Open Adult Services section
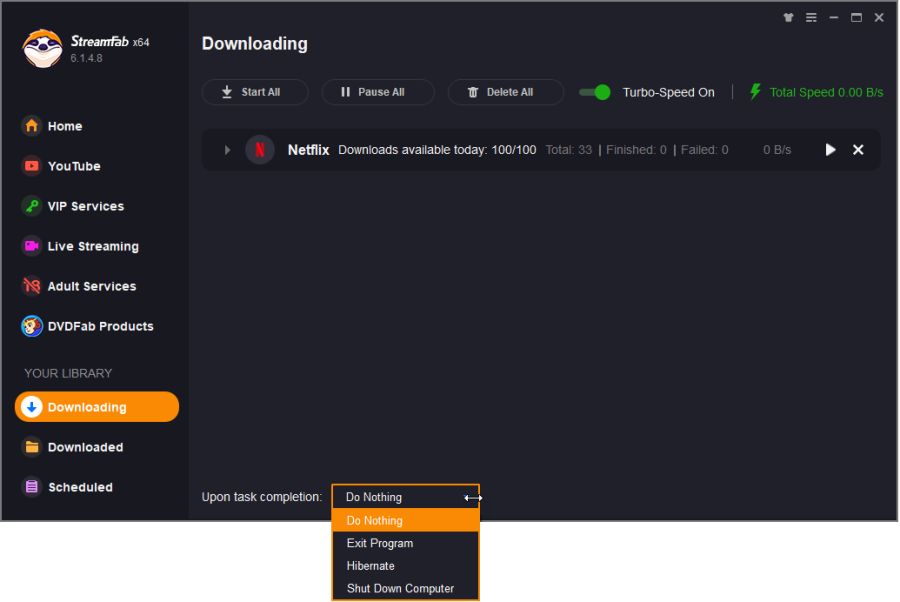 point(79,286)
